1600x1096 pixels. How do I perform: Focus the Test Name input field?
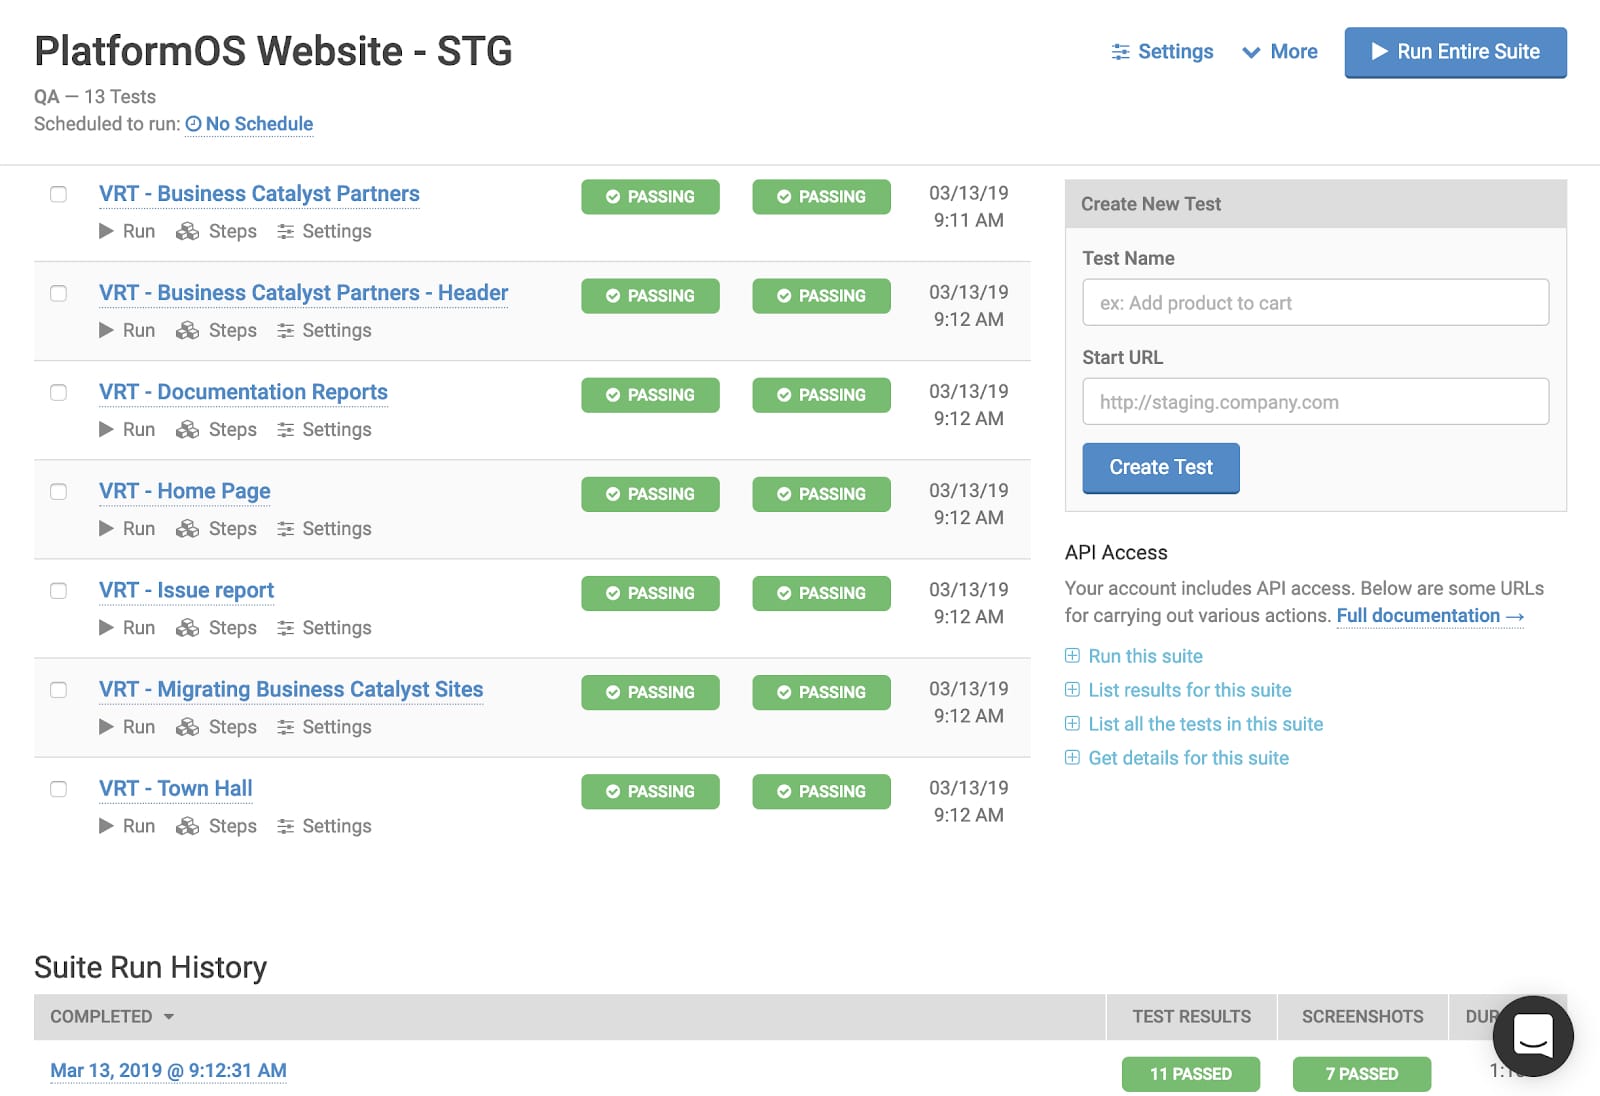click(x=1315, y=302)
